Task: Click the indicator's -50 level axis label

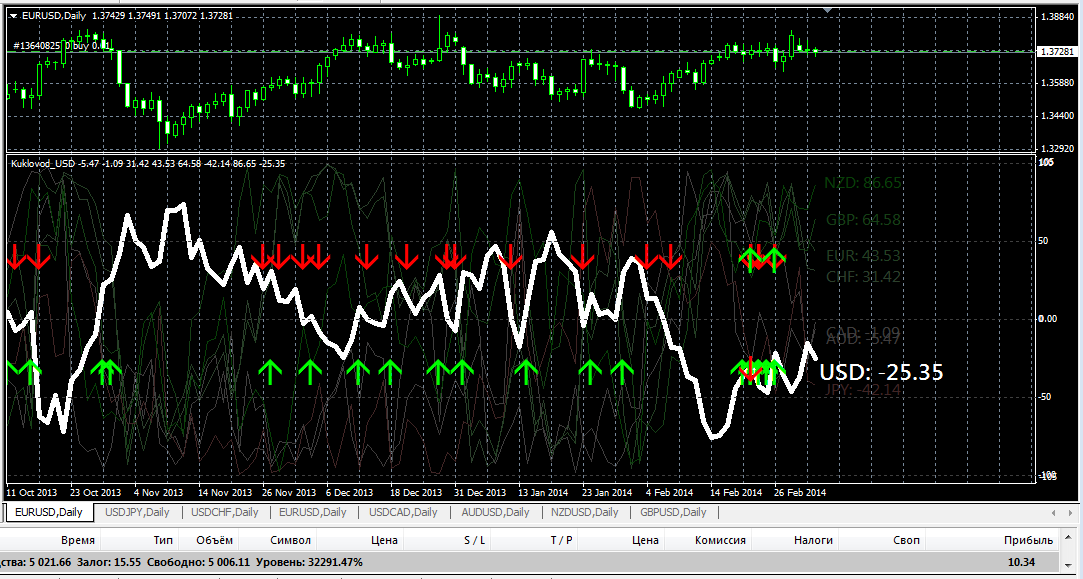Action: (x=1044, y=397)
